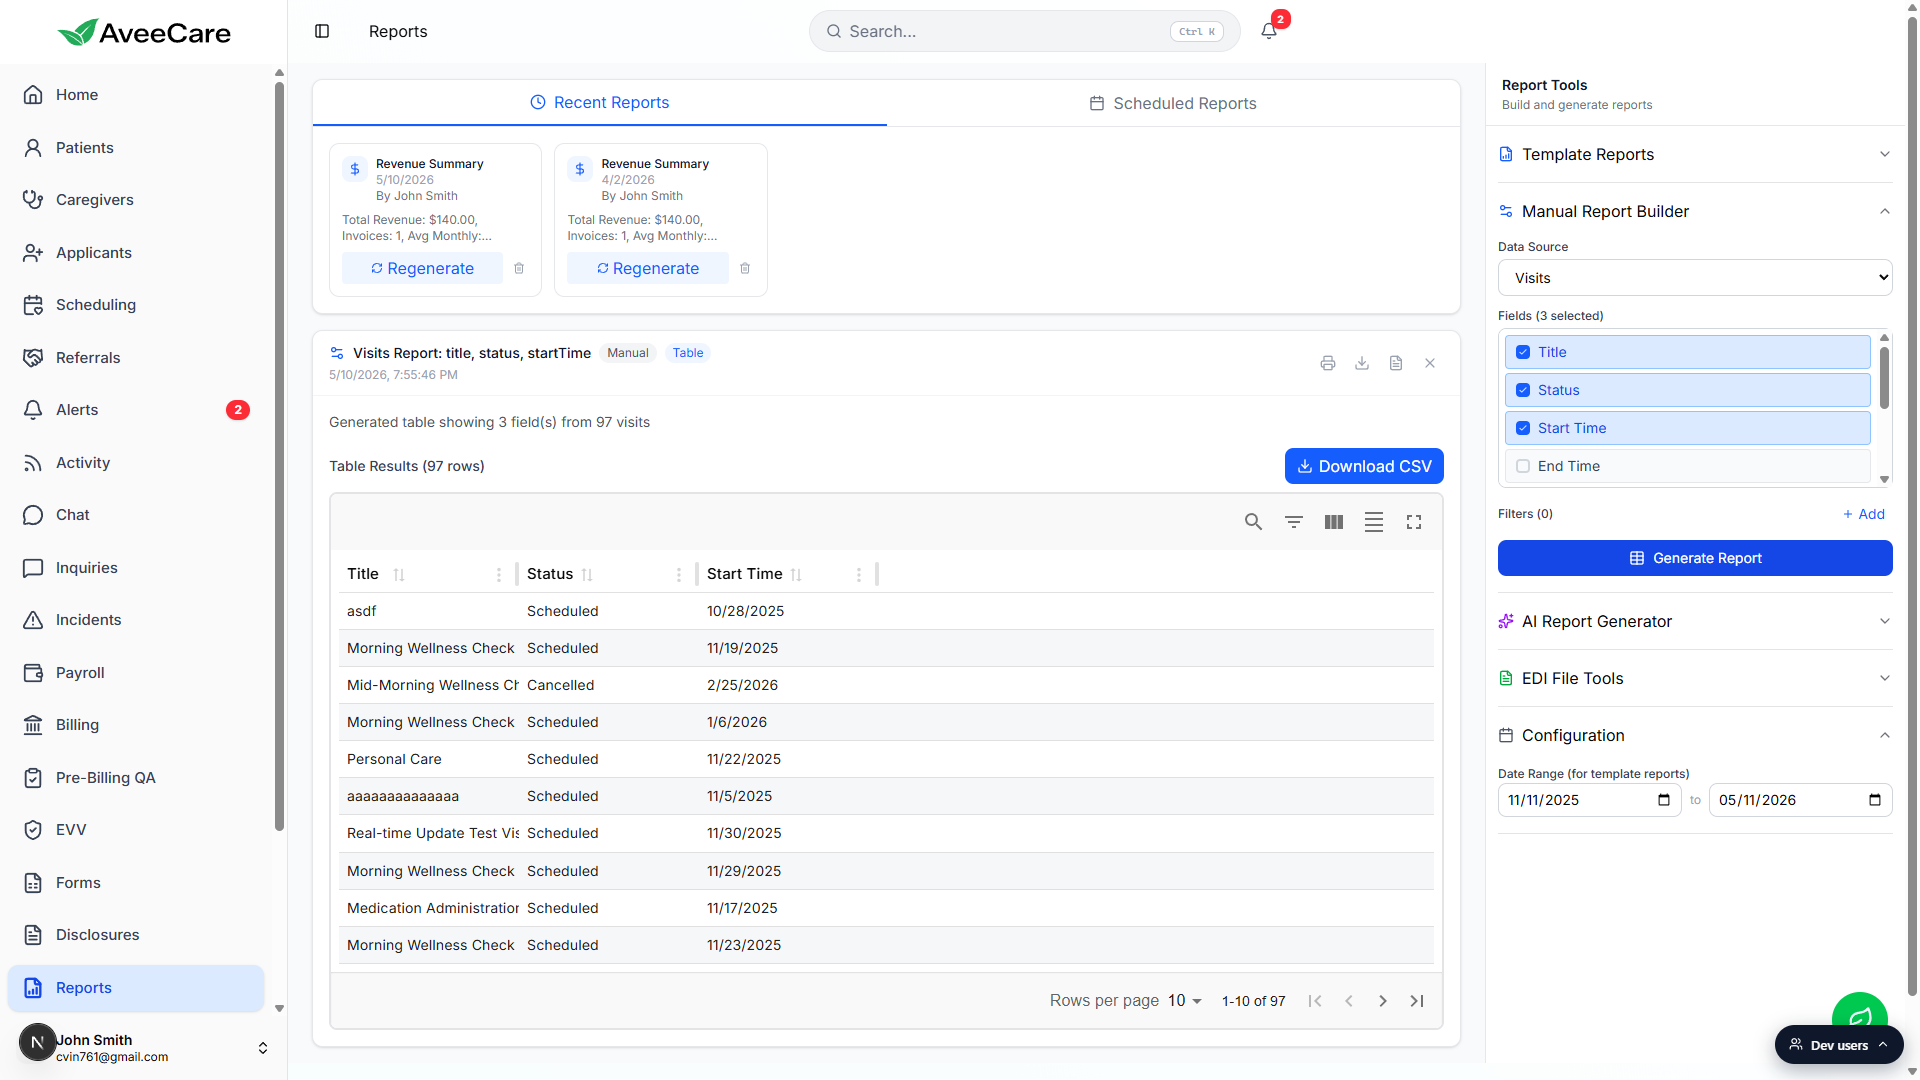1920x1080 pixels.
Task: Open the notifications bell
Action: pyautogui.click(x=1269, y=31)
